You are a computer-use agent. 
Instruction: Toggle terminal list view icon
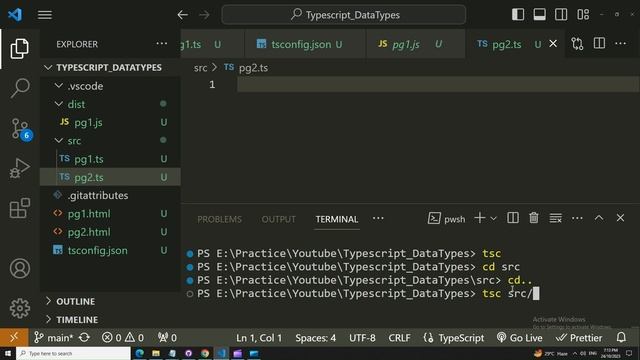pyautogui.click(x=556, y=218)
